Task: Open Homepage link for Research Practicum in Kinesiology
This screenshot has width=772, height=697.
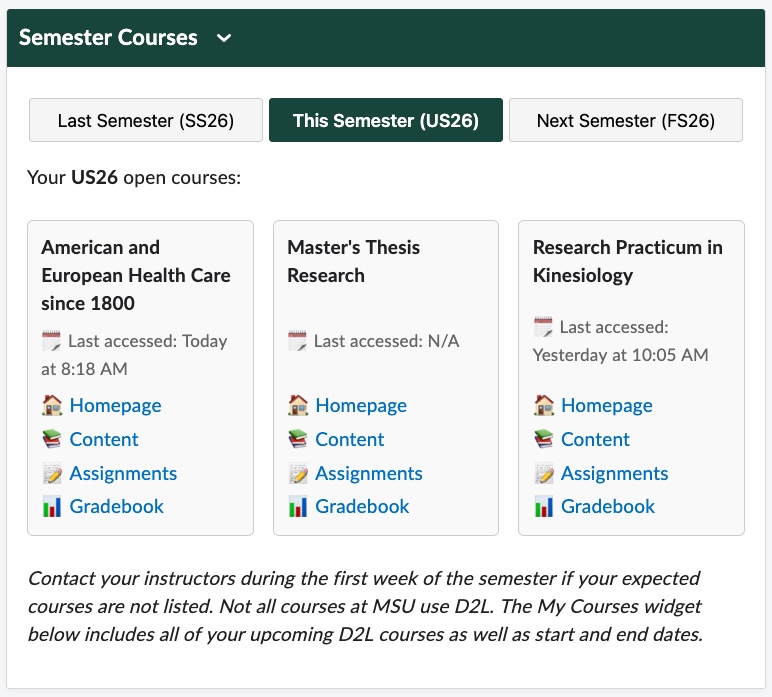Action: coord(607,406)
